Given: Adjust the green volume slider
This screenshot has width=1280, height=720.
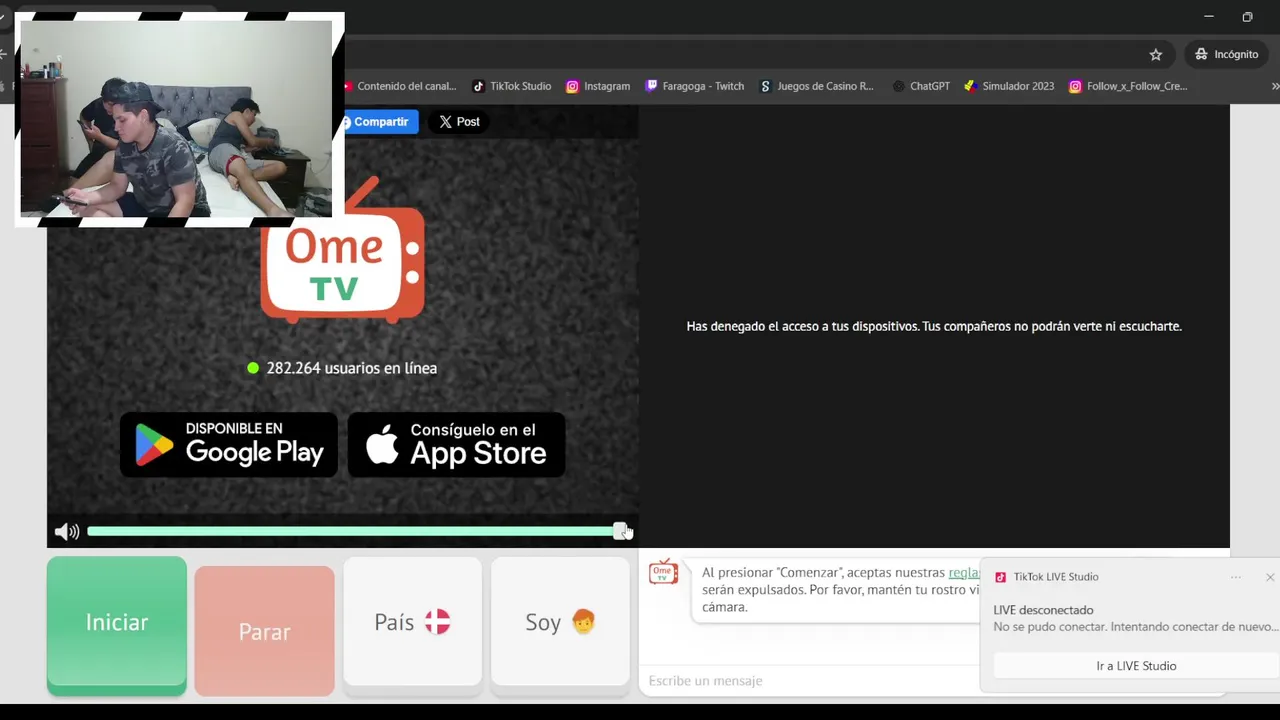Looking at the screenshot, I should click(355, 531).
